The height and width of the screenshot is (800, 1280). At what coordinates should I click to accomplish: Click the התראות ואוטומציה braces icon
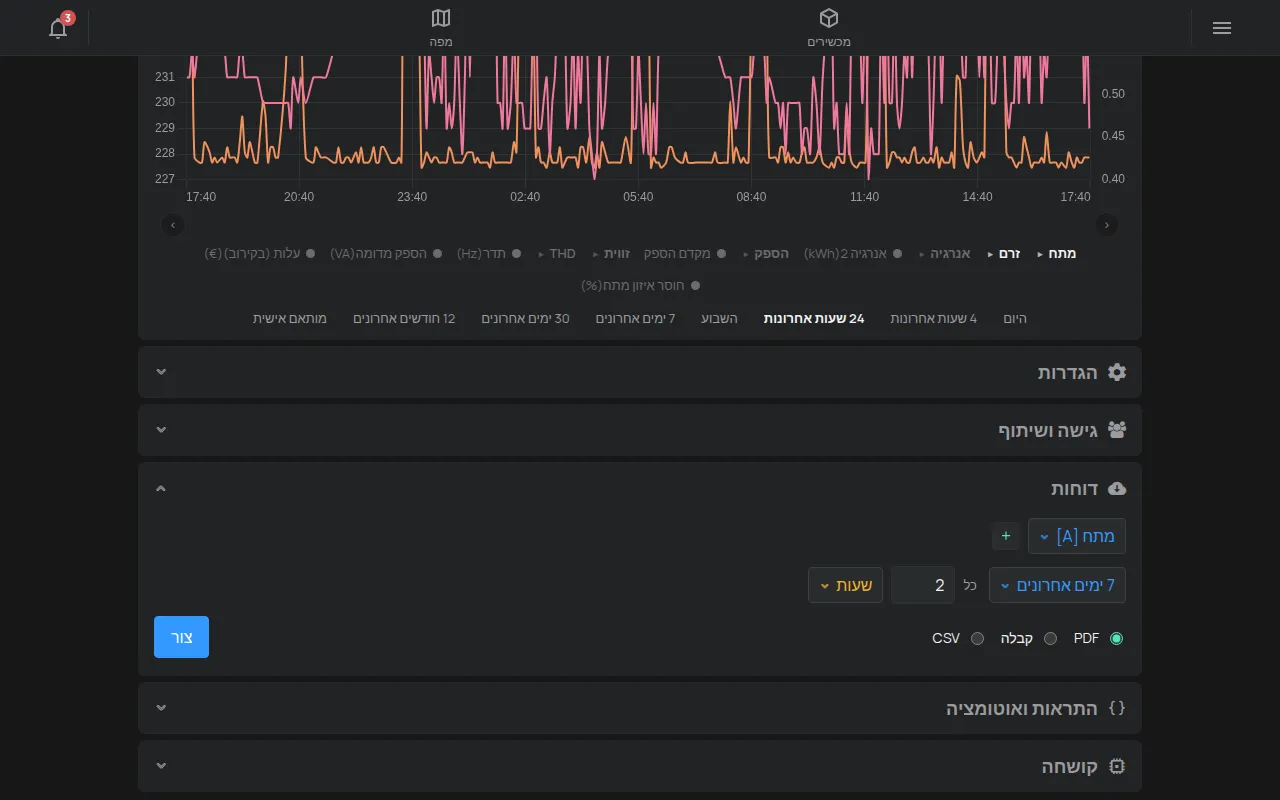tap(1117, 708)
